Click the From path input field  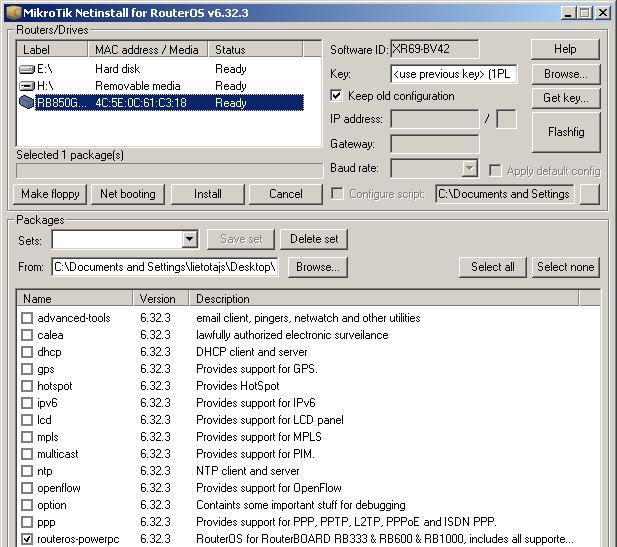[x=165, y=267]
